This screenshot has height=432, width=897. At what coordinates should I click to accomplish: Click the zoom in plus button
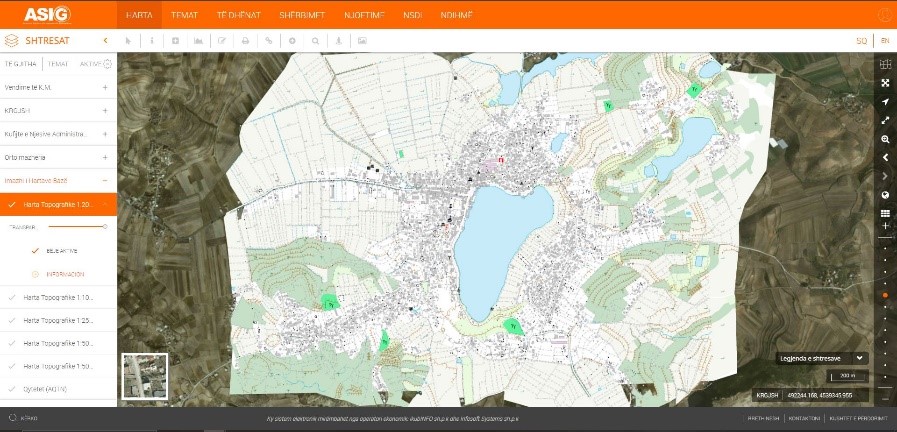click(x=885, y=226)
